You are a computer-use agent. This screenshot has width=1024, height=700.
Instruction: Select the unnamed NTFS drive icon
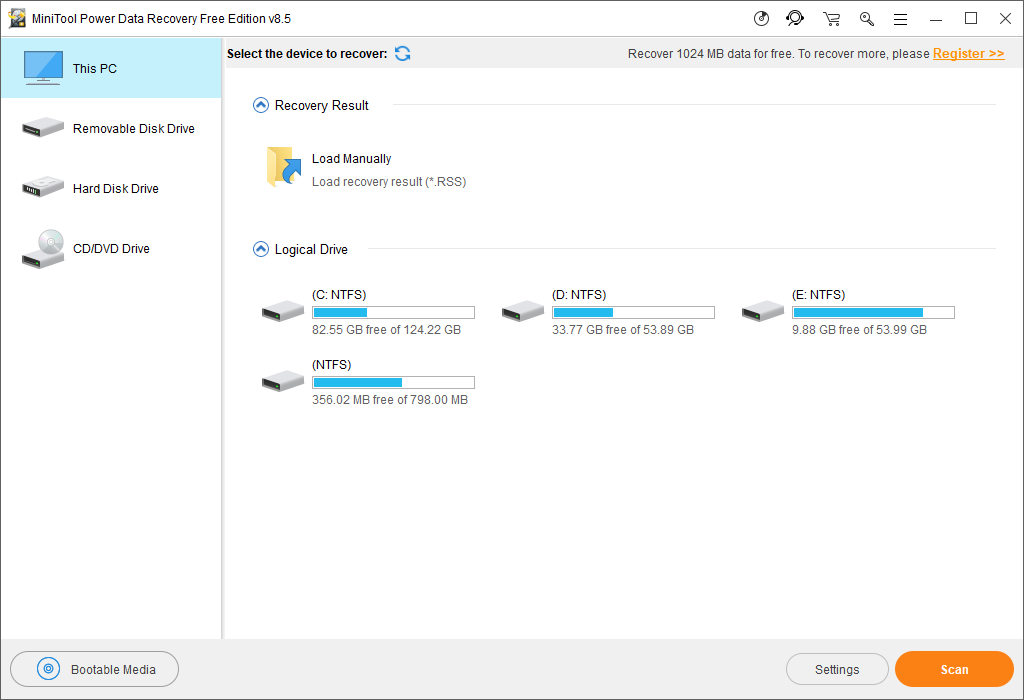click(283, 381)
